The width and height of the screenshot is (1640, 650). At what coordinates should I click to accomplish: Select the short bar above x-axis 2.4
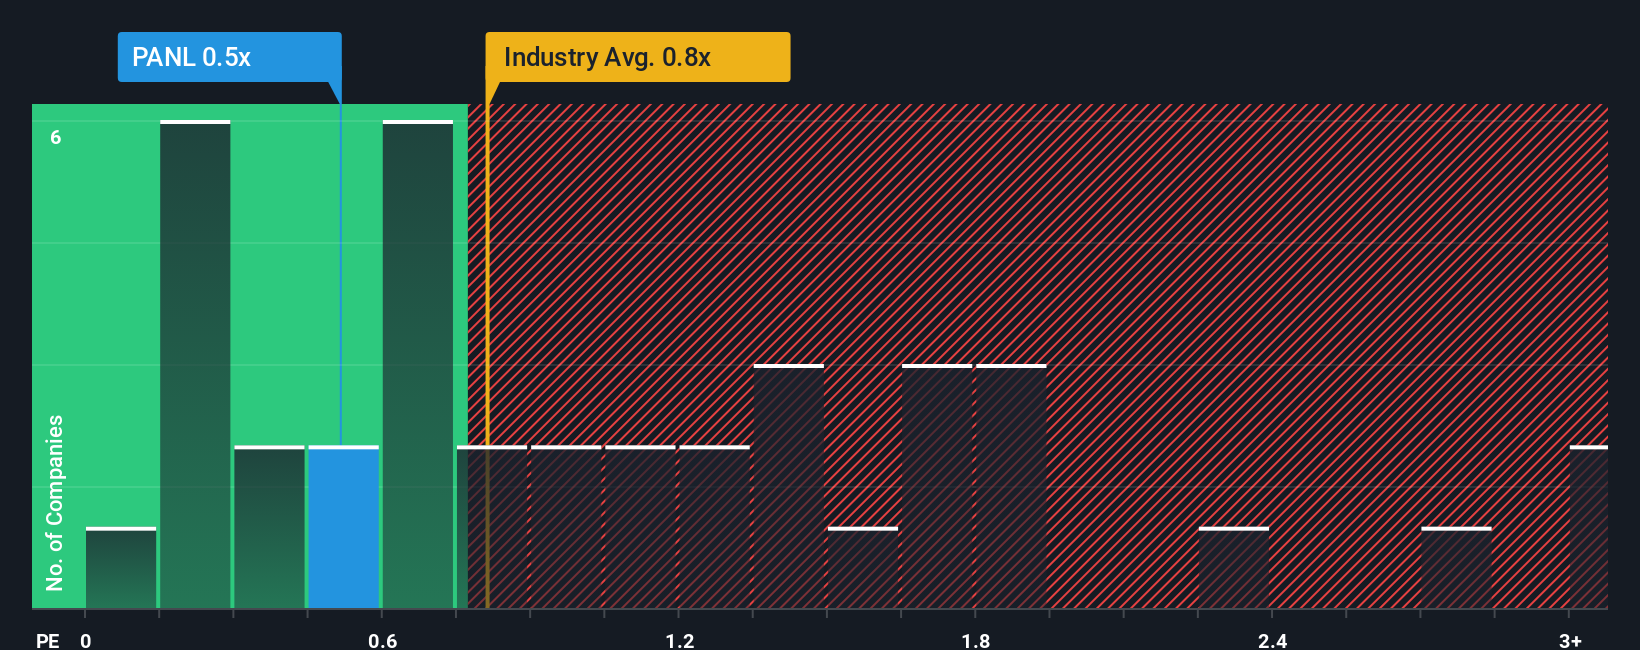click(1234, 568)
